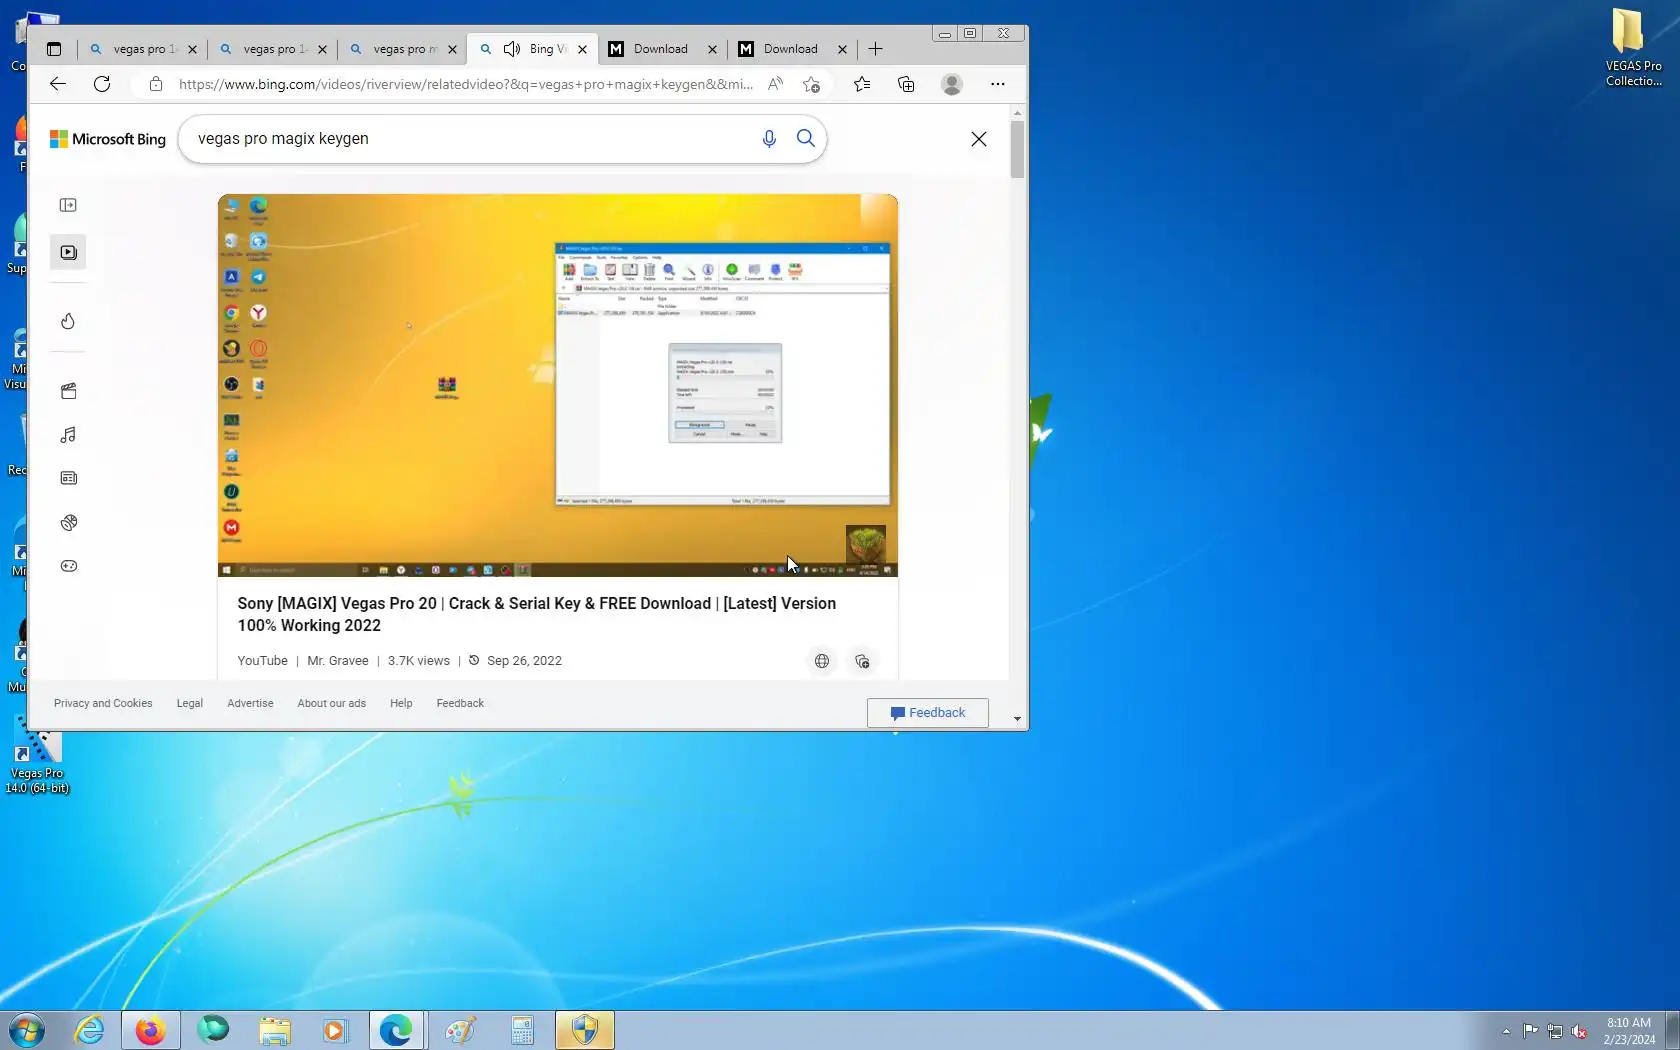This screenshot has width=1680, height=1050.
Task: Open the Legal footer link
Action: click(x=190, y=703)
